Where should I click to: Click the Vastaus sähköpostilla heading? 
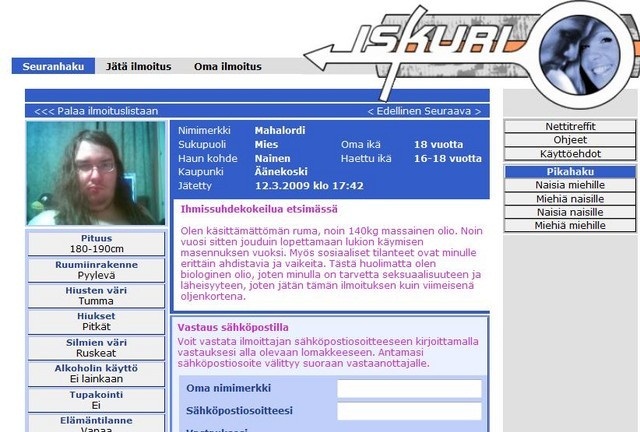pyautogui.click(x=233, y=327)
